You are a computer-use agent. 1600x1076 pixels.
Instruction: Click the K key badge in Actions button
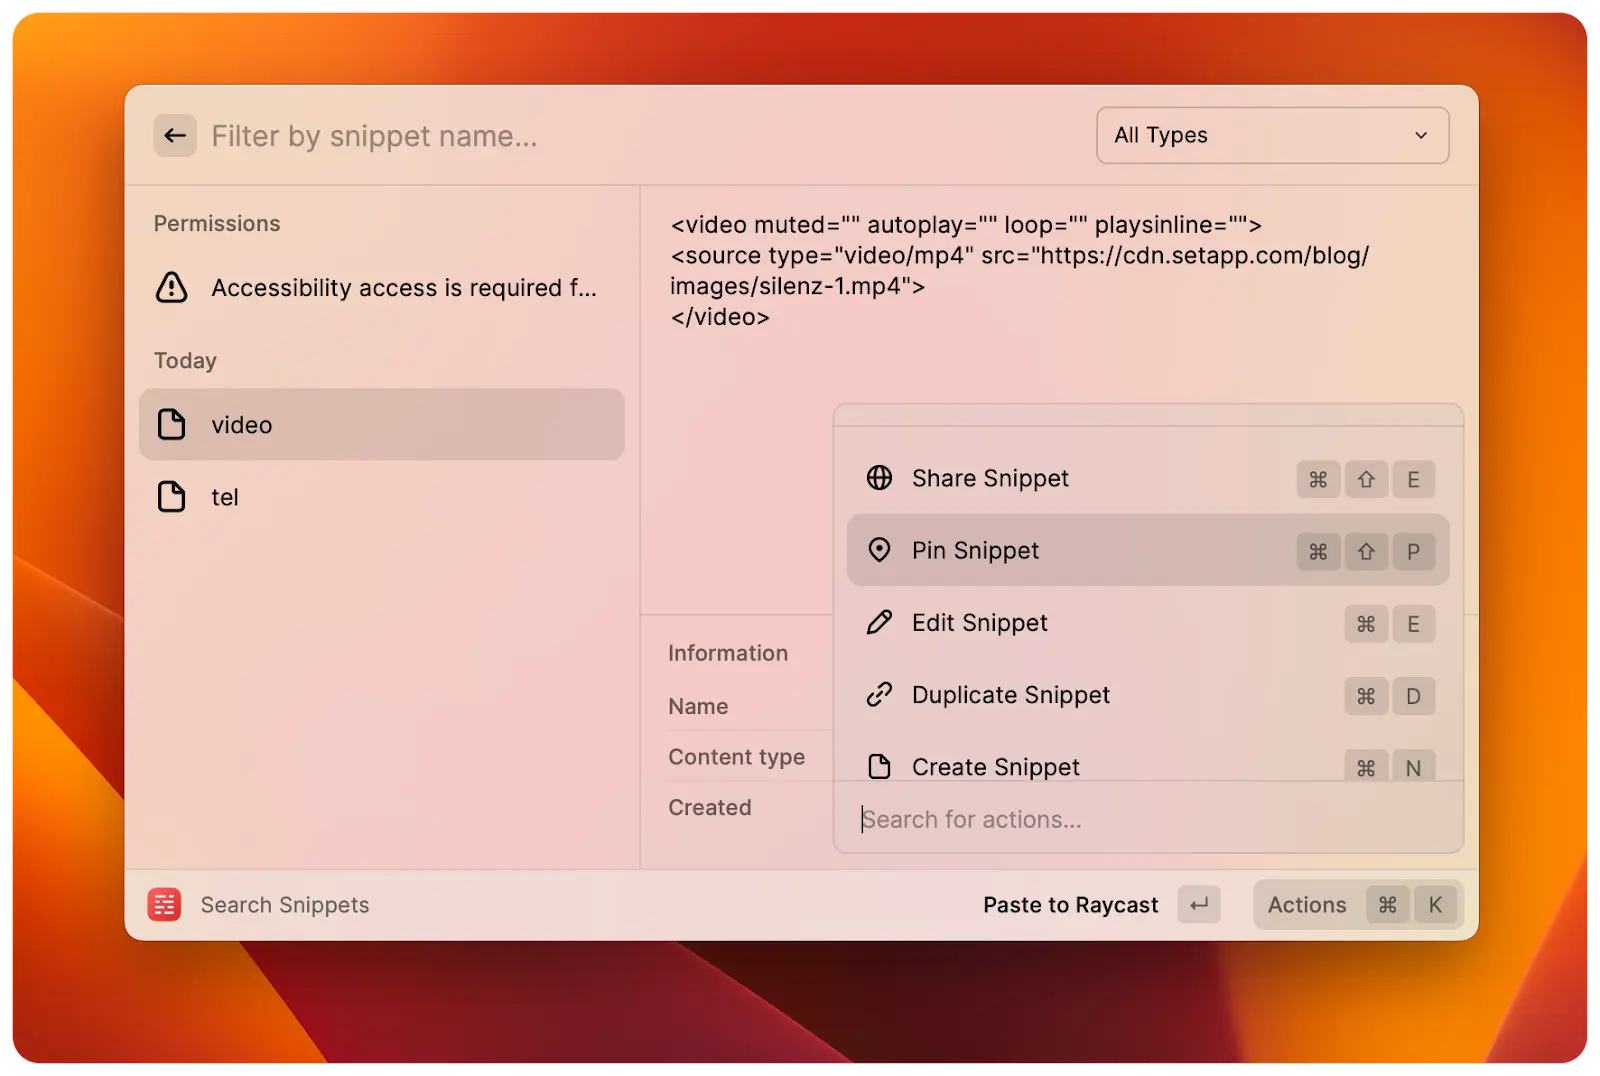pyautogui.click(x=1435, y=905)
